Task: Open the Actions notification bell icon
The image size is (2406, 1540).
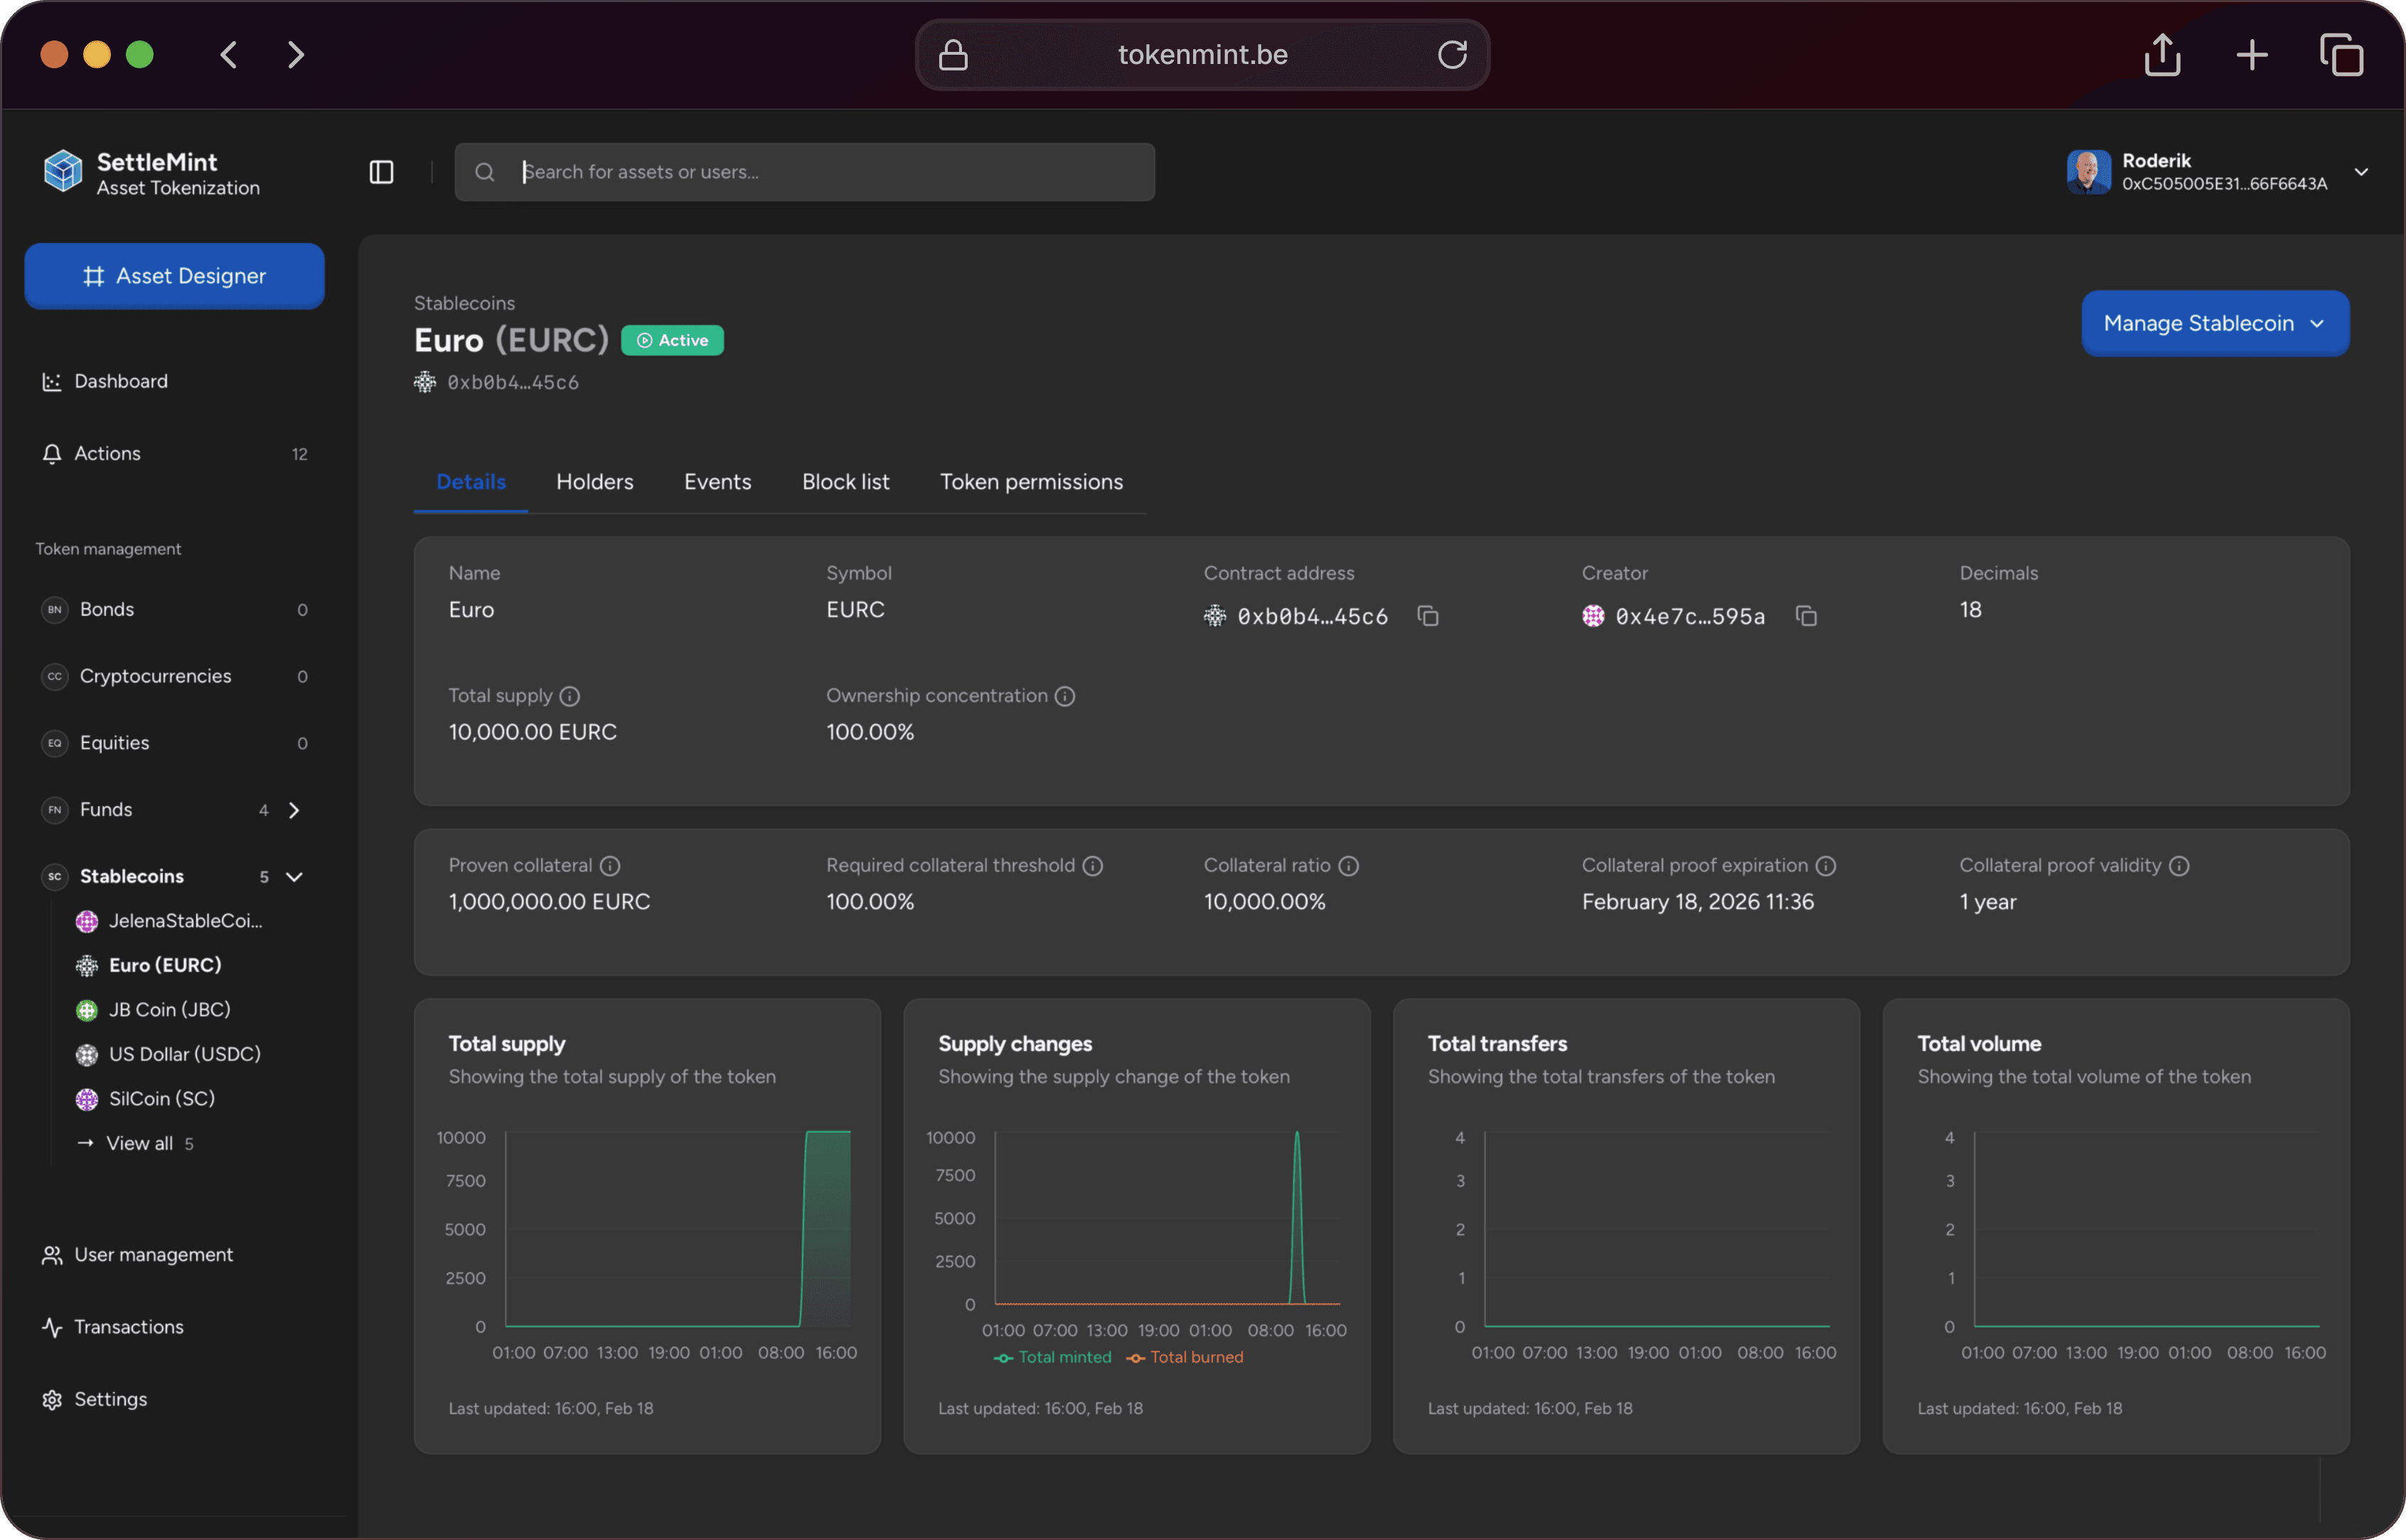Action: point(52,453)
